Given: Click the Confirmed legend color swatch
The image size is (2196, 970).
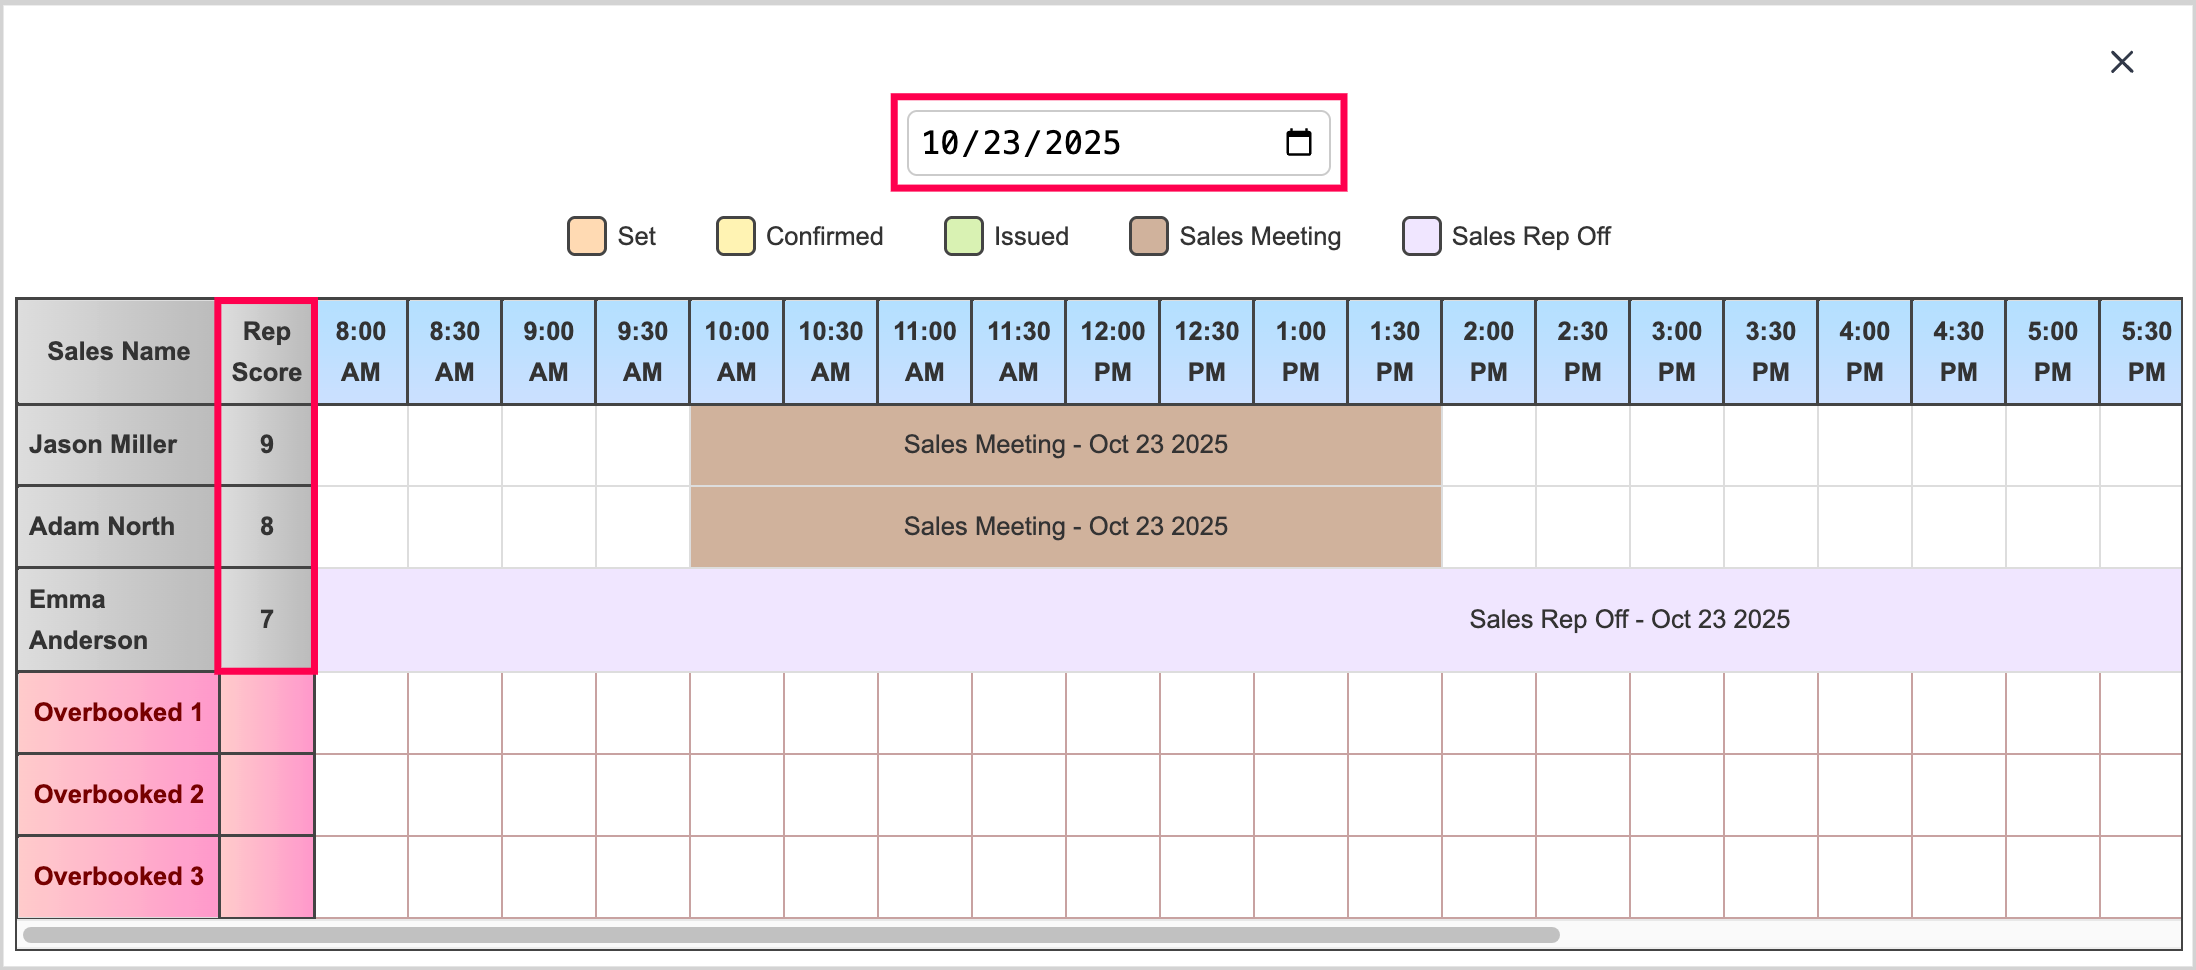Looking at the screenshot, I should pos(735,237).
